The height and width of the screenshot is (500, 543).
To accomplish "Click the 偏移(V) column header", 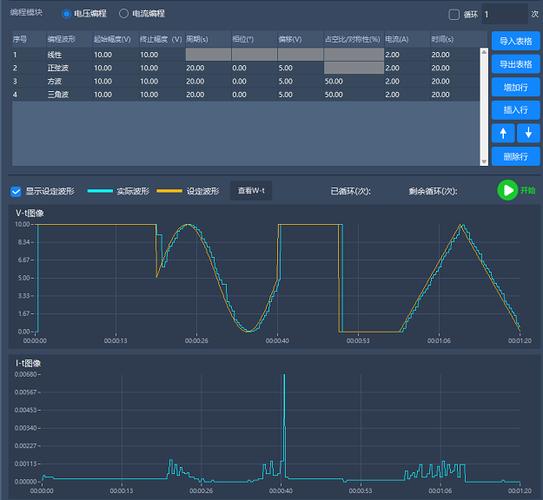I will 290,39.
